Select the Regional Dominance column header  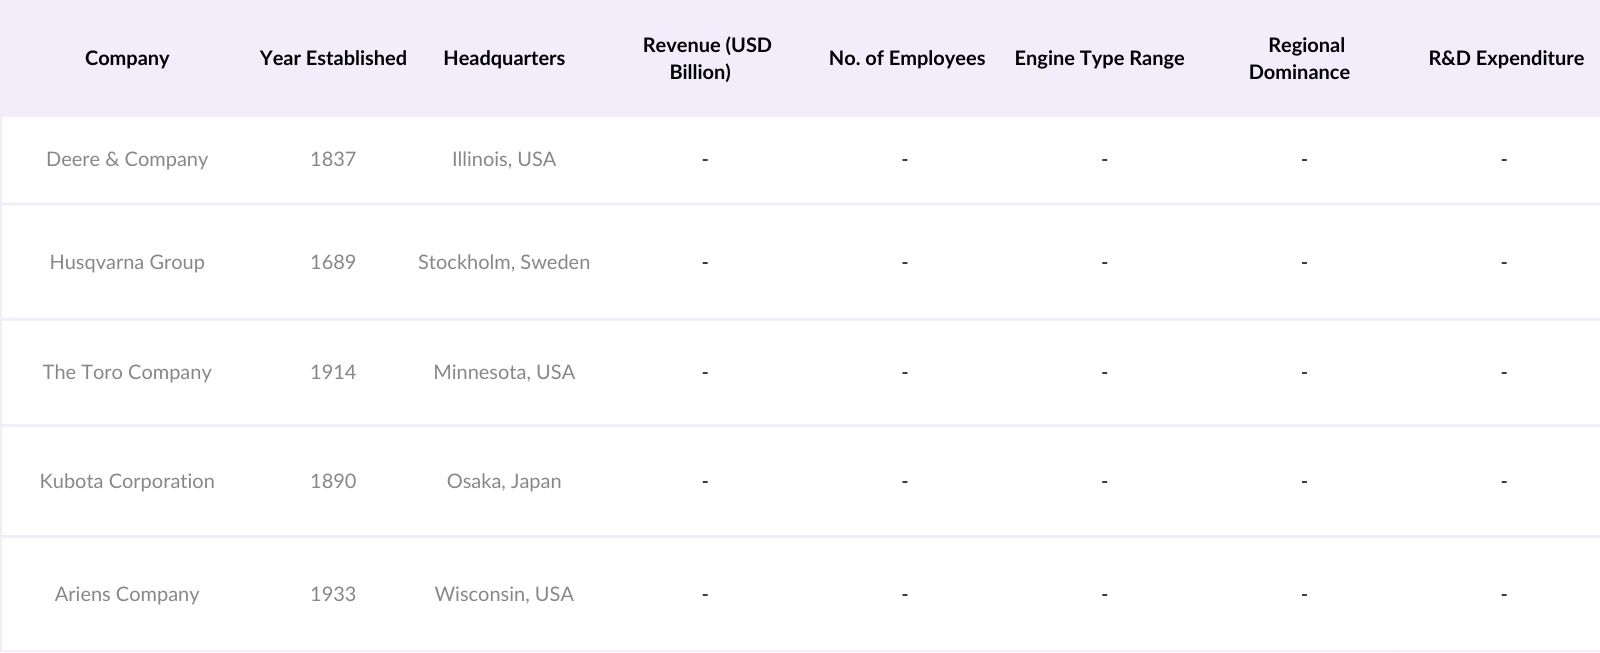point(1300,58)
